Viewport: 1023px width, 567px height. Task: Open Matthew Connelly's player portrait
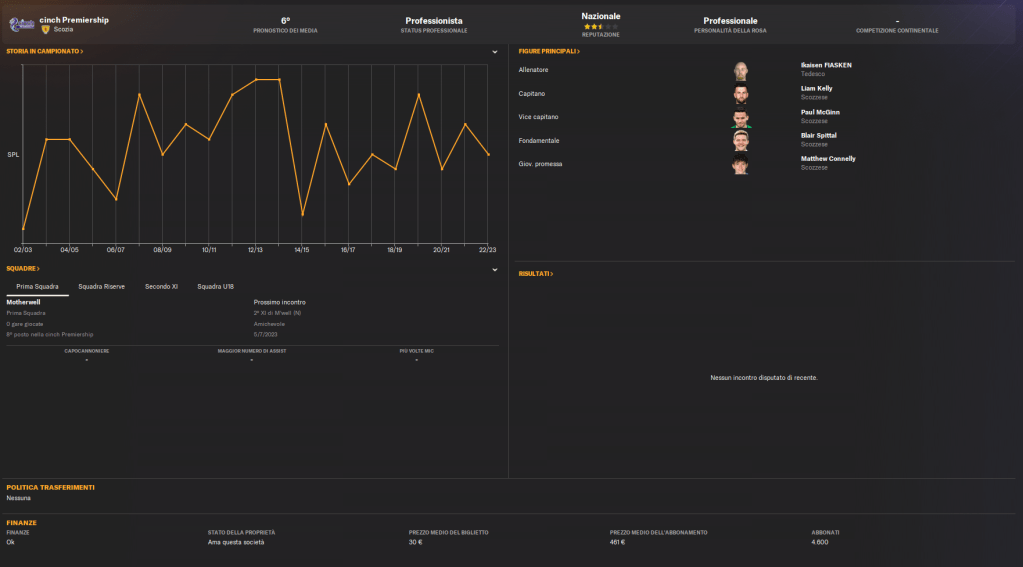pyautogui.click(x=740, y=164)
